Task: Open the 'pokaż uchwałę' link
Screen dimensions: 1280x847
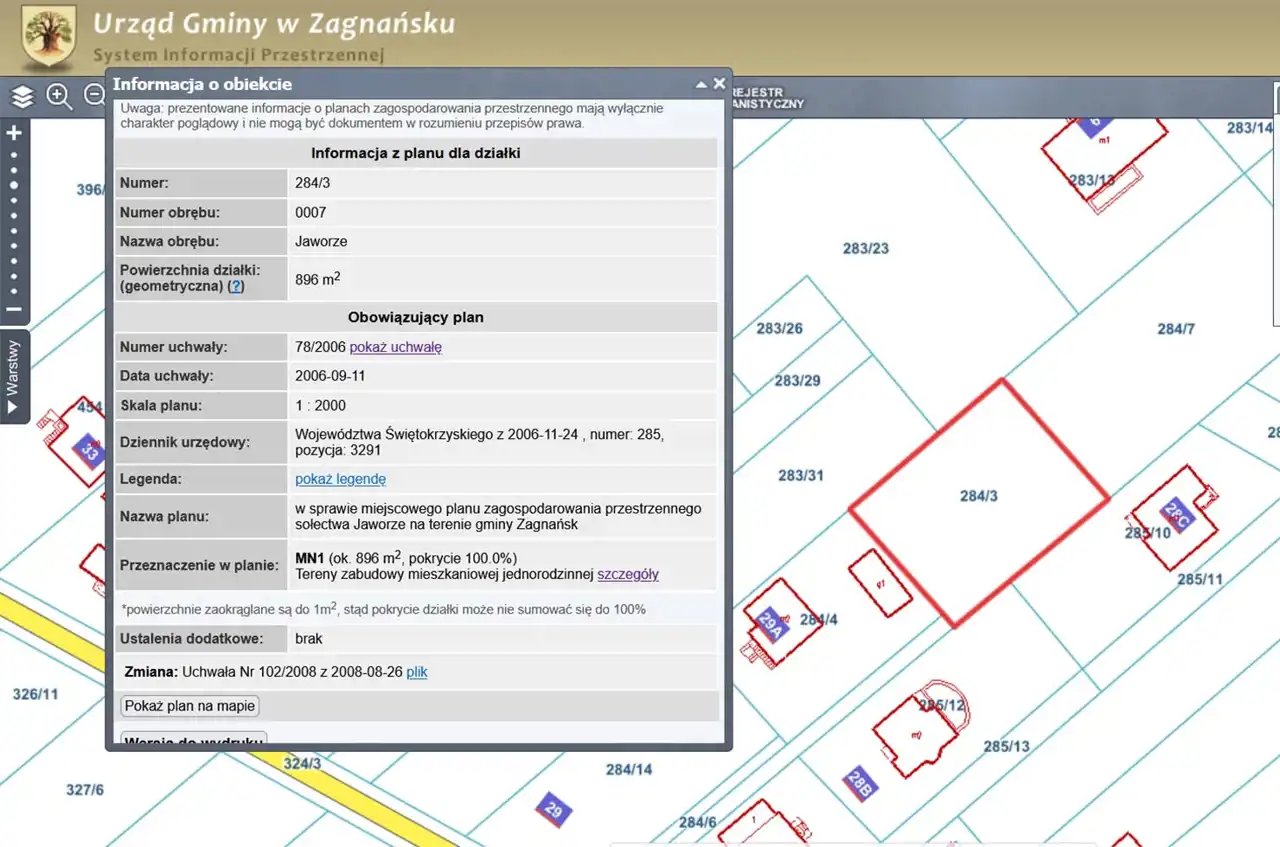Action: (x=395, y=347)
